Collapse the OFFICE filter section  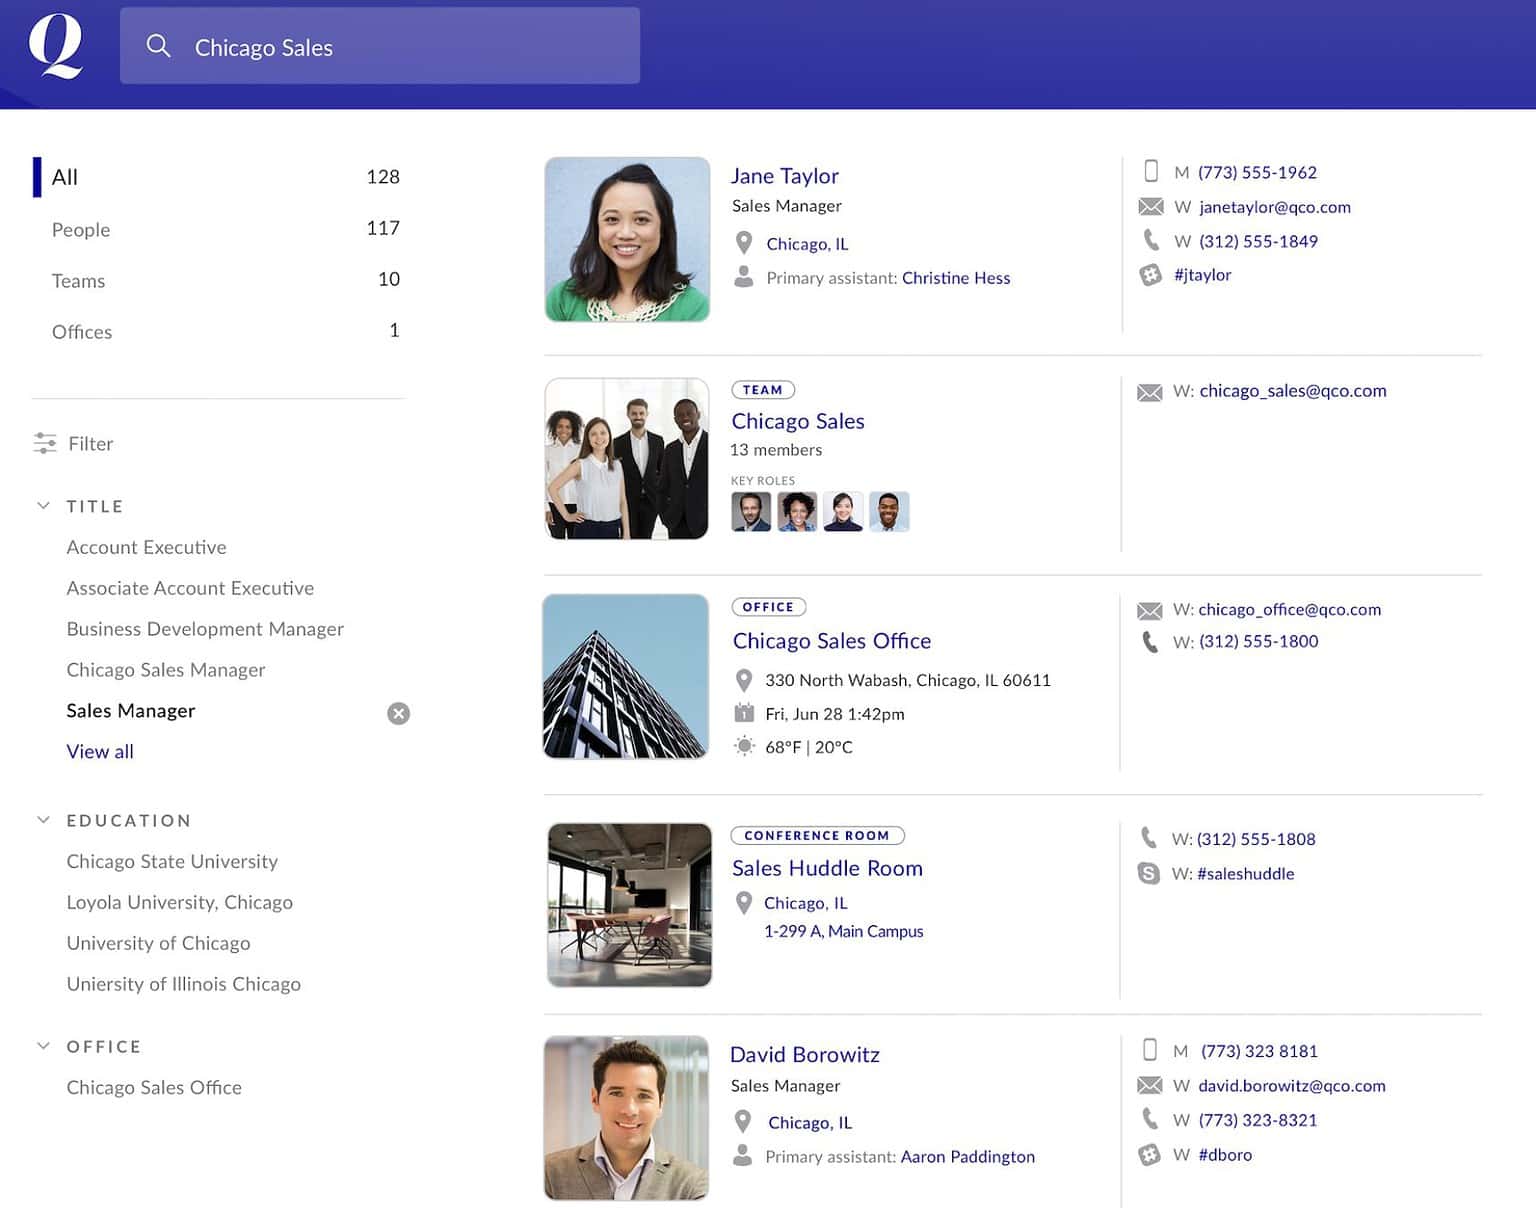(x=43, y=1046)
